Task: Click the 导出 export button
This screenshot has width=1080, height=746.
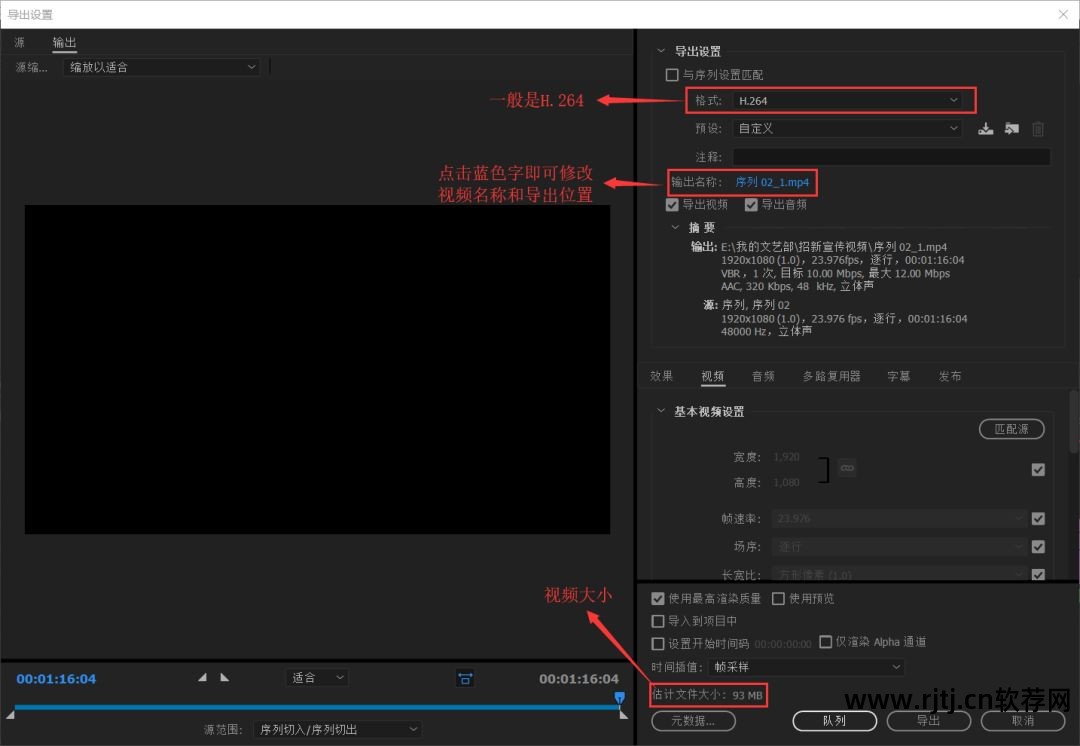Action: (928, 721)
